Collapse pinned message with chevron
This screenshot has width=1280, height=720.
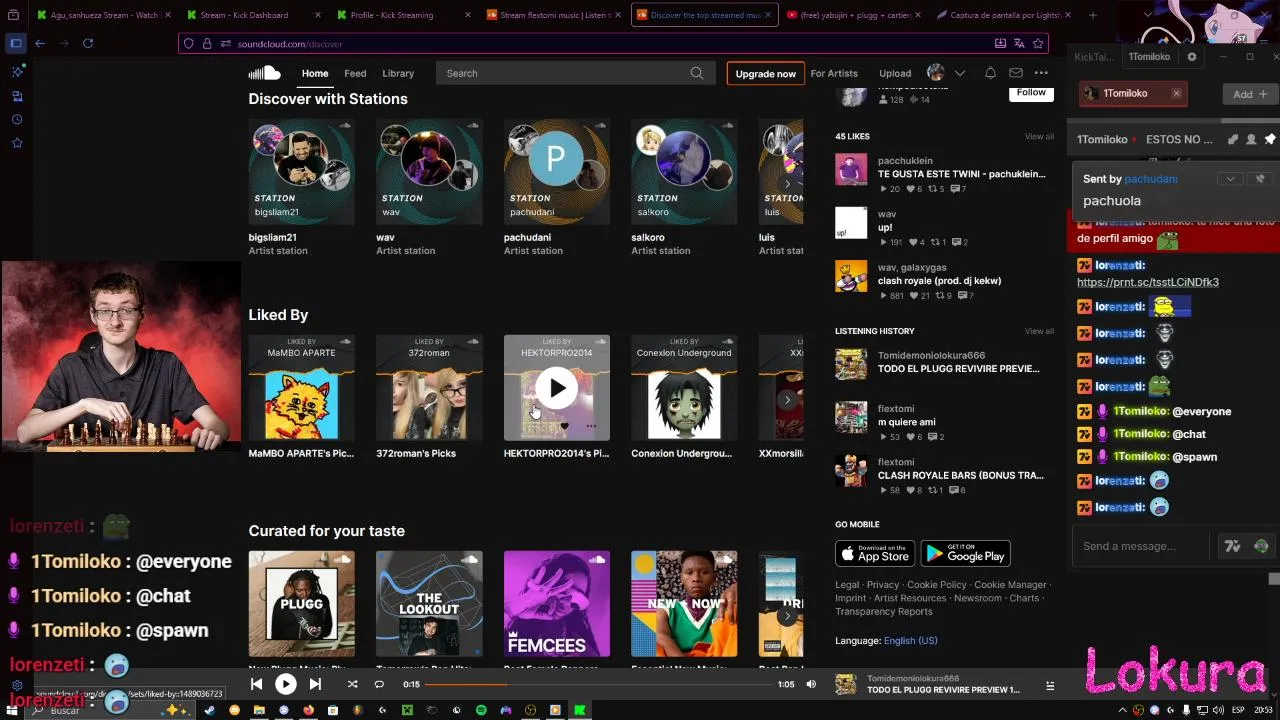[1231, 179]
